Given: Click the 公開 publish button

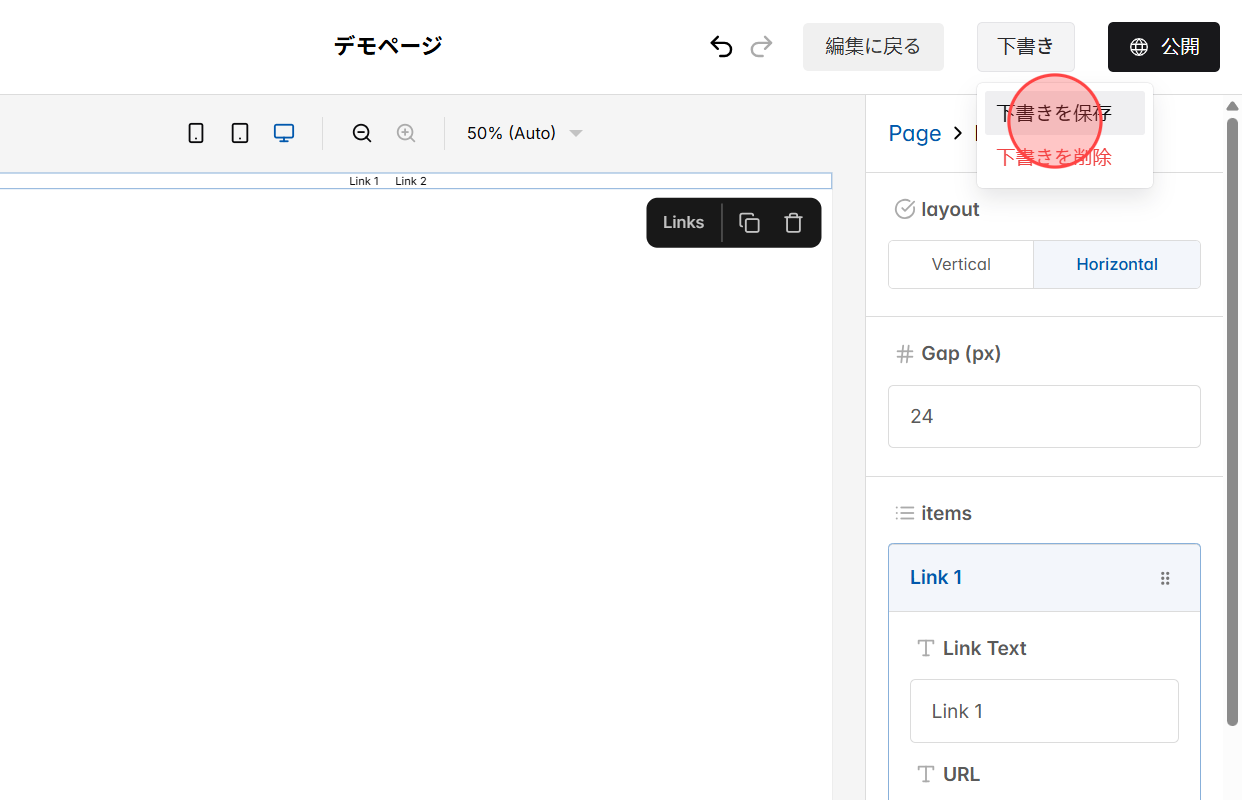Looking at the screenshot, I should coord(1163,46).
